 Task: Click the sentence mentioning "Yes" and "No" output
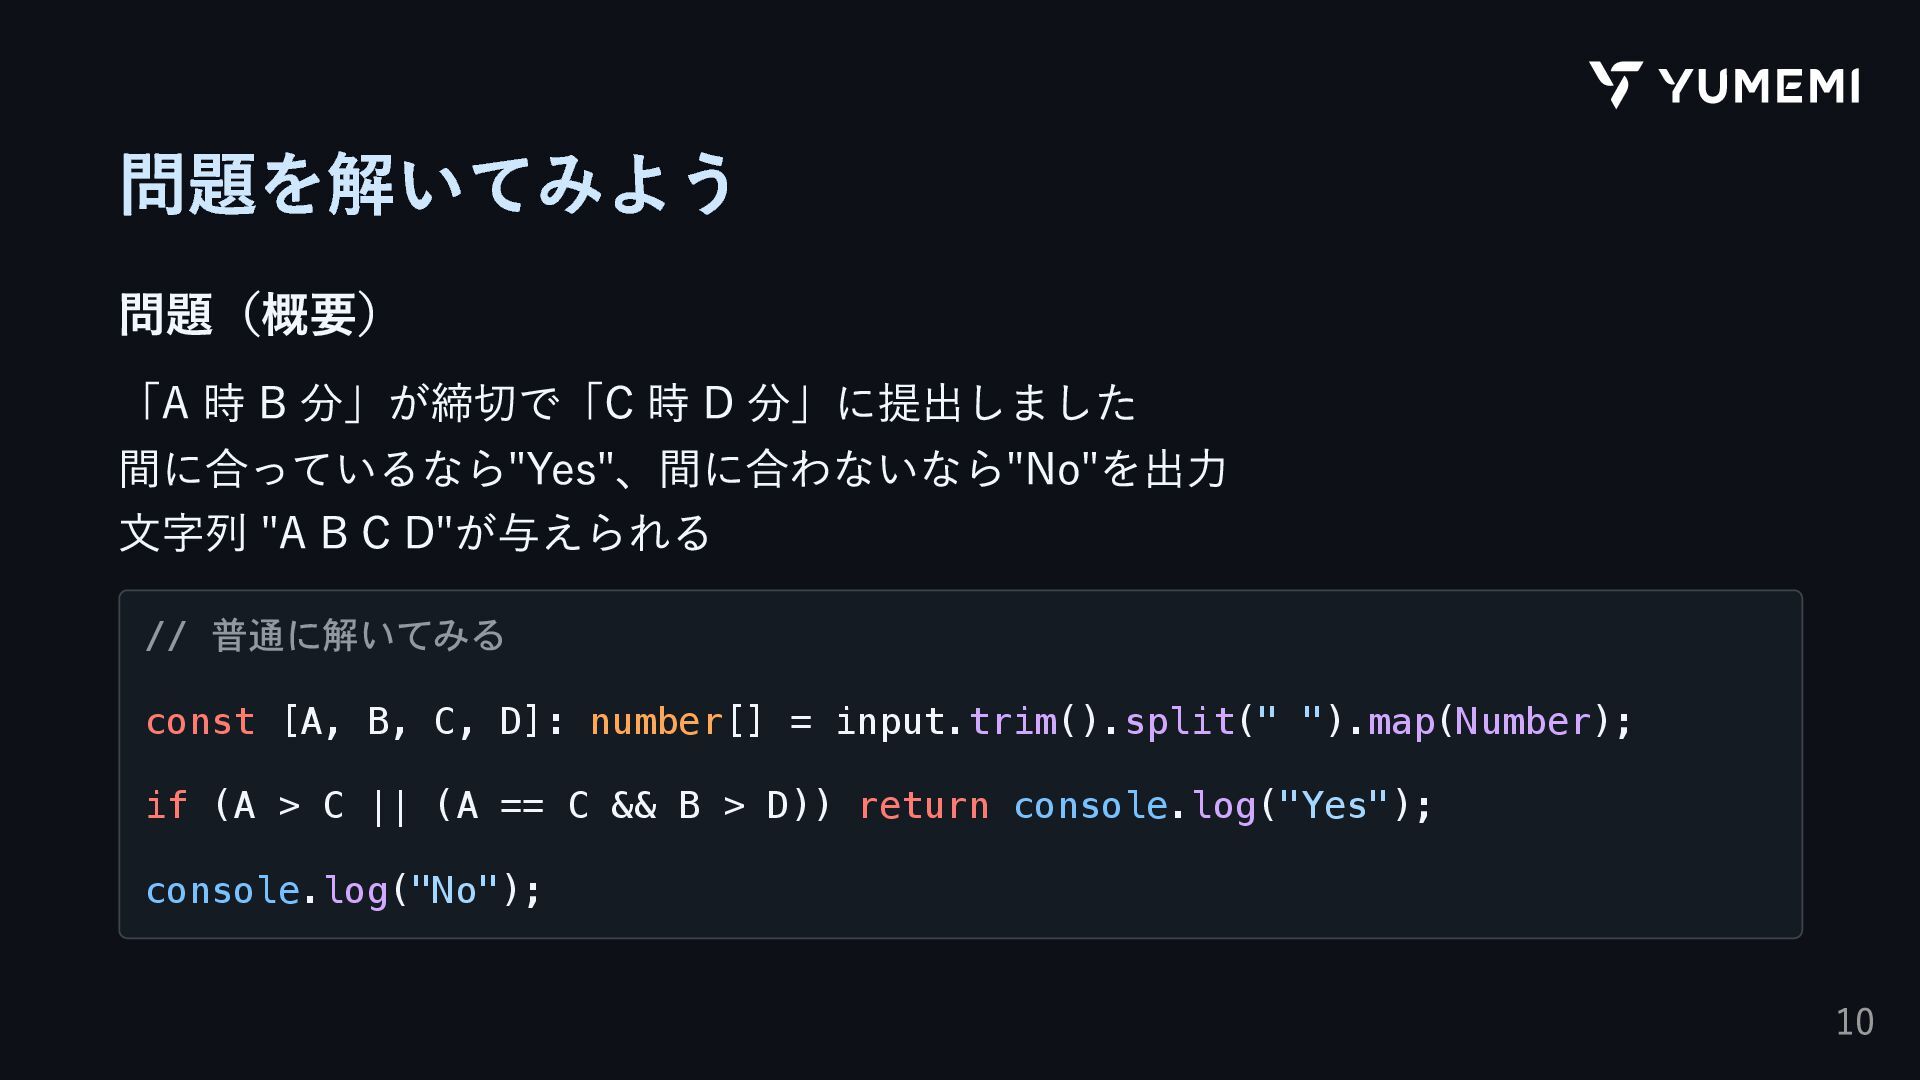coord(673,468)
